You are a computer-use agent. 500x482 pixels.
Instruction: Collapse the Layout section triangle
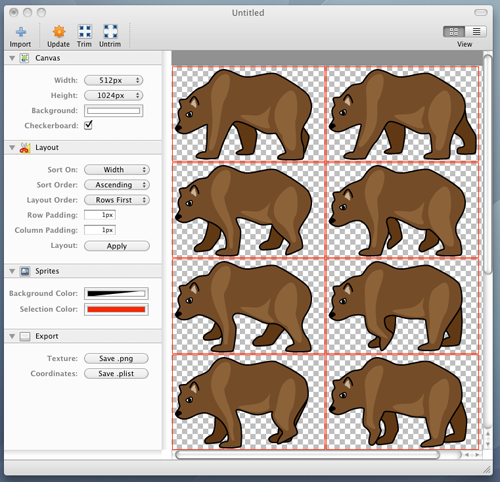[x=12, y=148]
